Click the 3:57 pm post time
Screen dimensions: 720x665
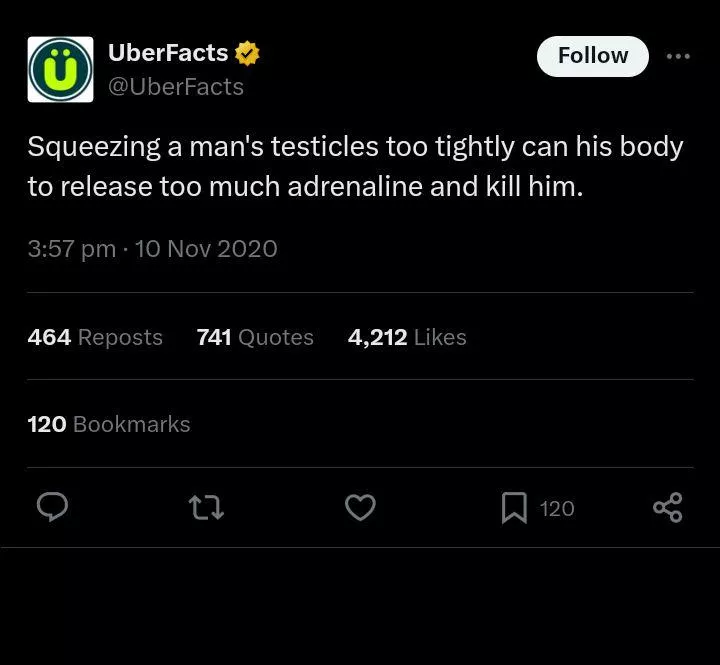[x=71, y=249]
